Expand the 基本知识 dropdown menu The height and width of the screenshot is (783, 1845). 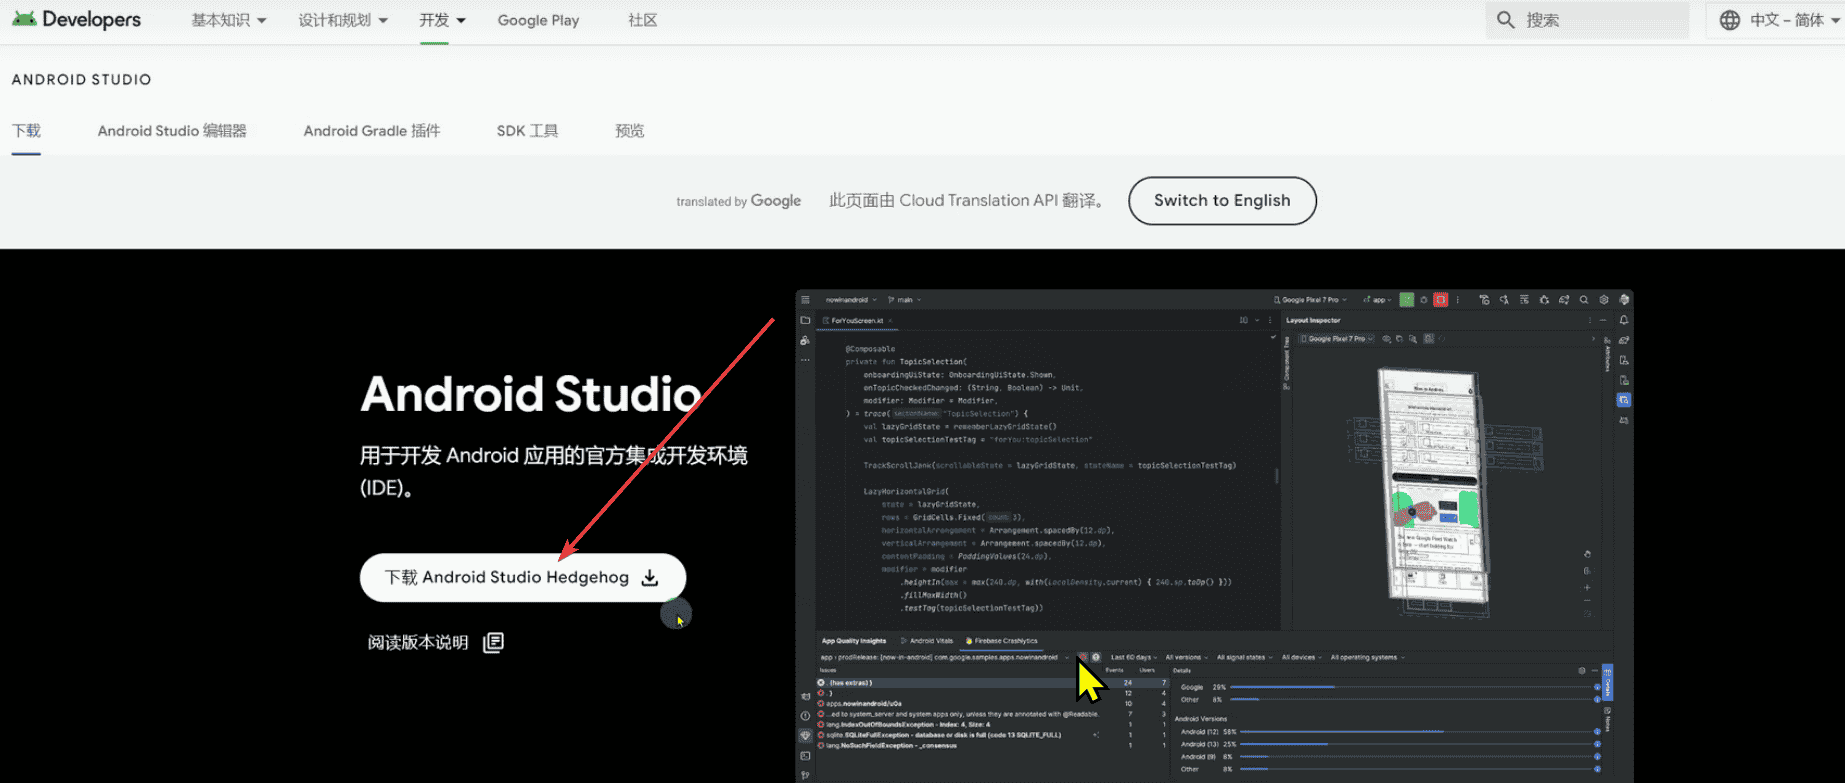click(x=228, y=20)
